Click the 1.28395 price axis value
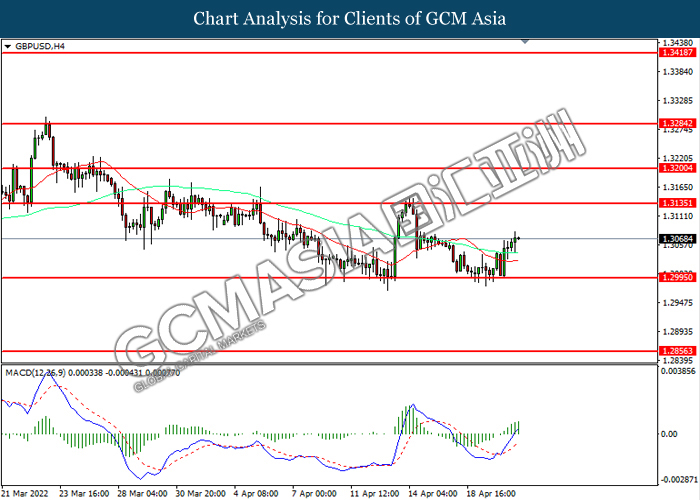The width and height of the screenshot is (700, 500). pyautogui.click(x=678, y=360)
